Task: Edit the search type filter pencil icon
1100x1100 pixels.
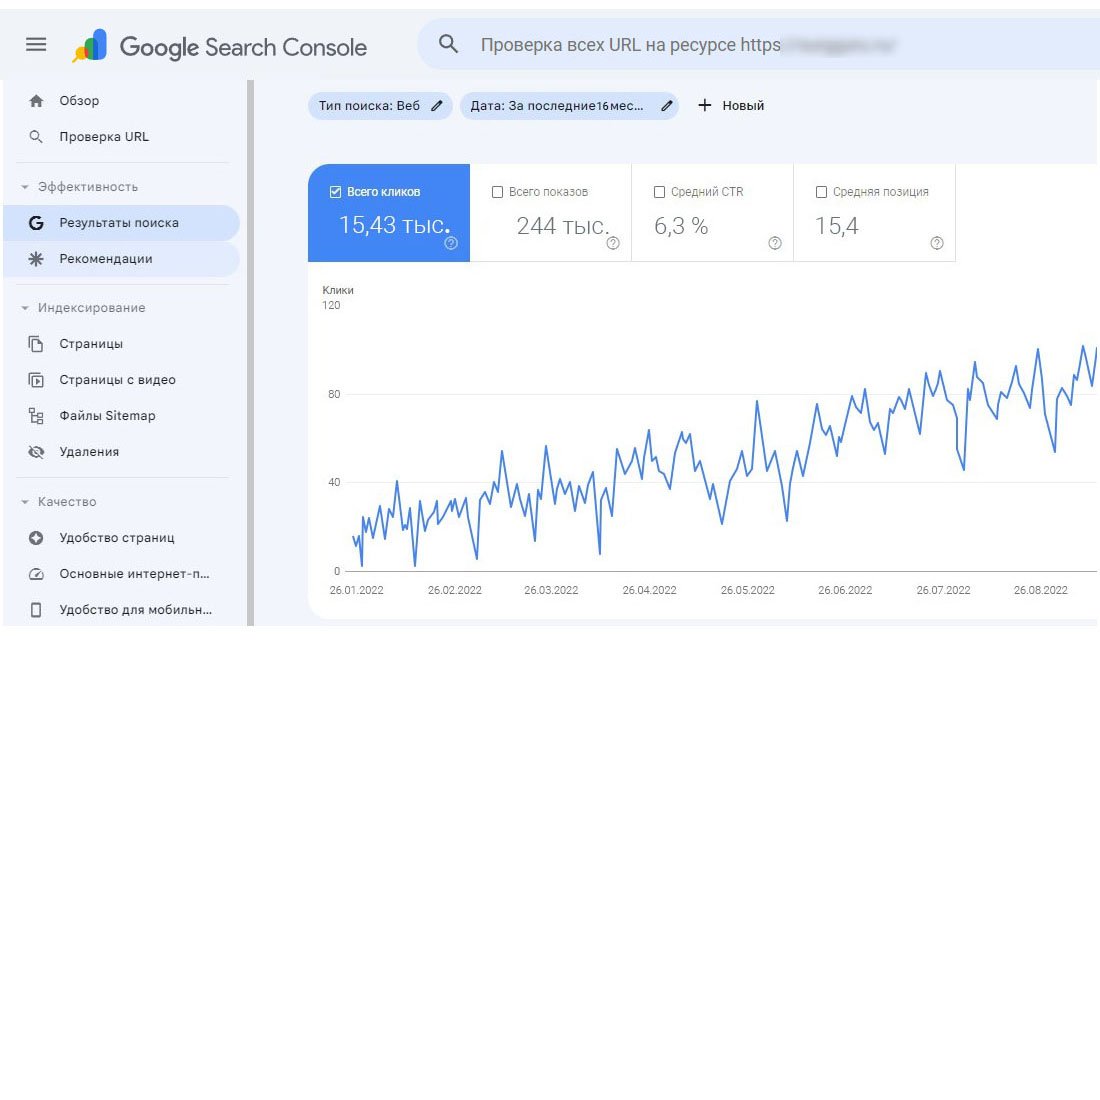Action: click(437, 106)
